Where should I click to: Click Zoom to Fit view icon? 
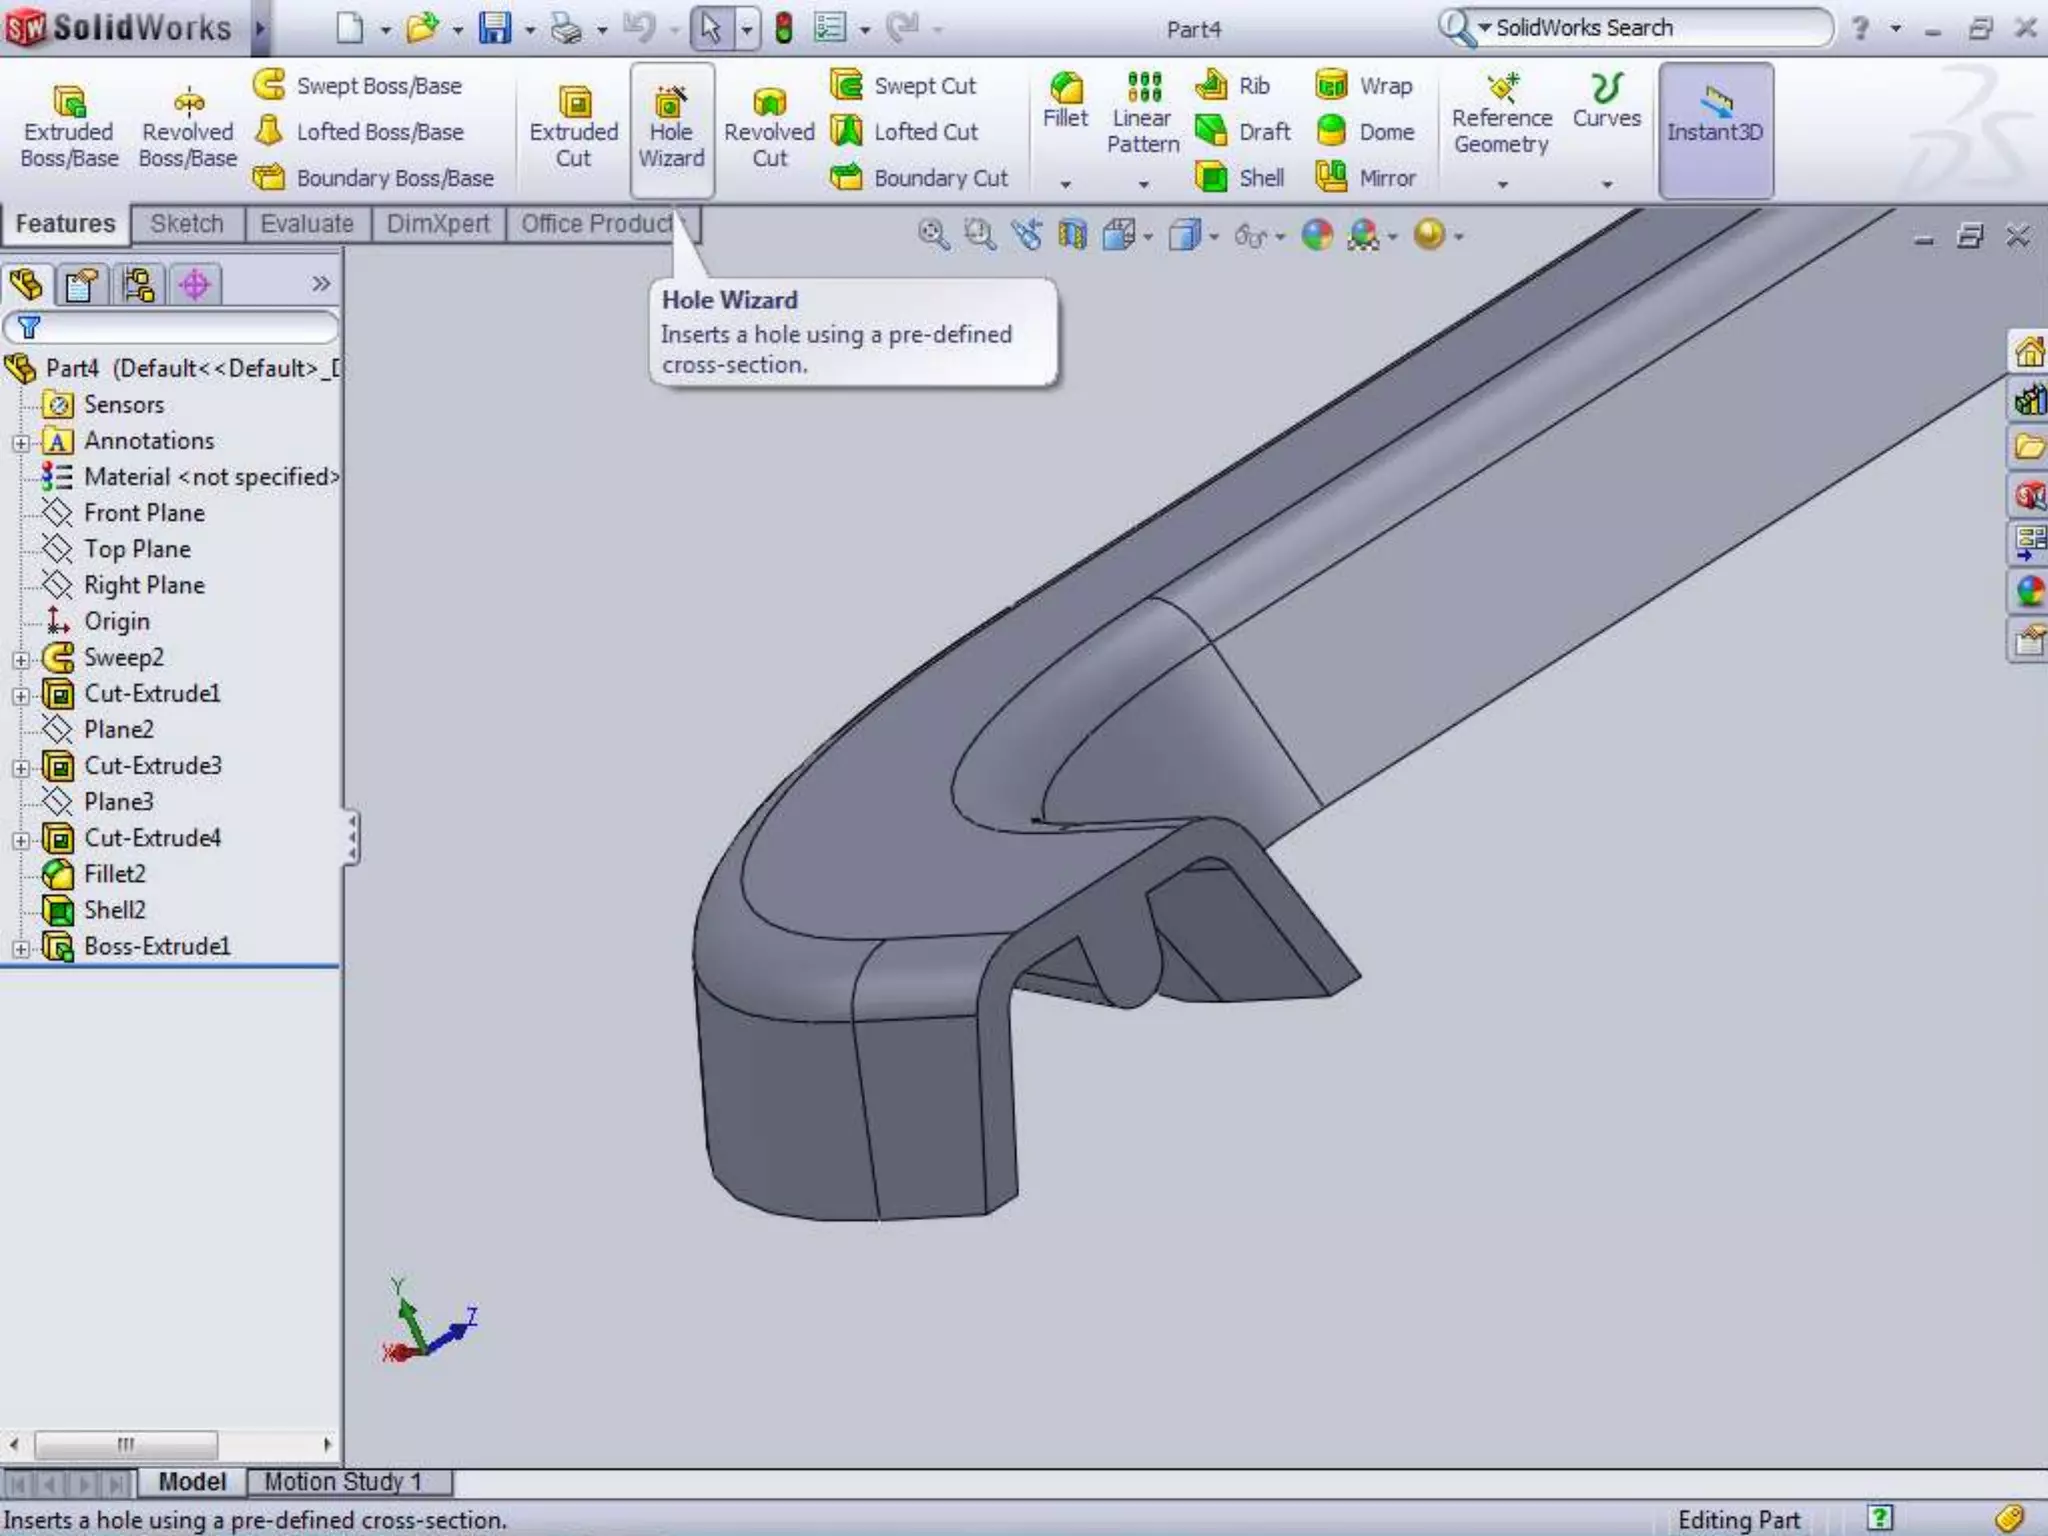tap(933, 235)
